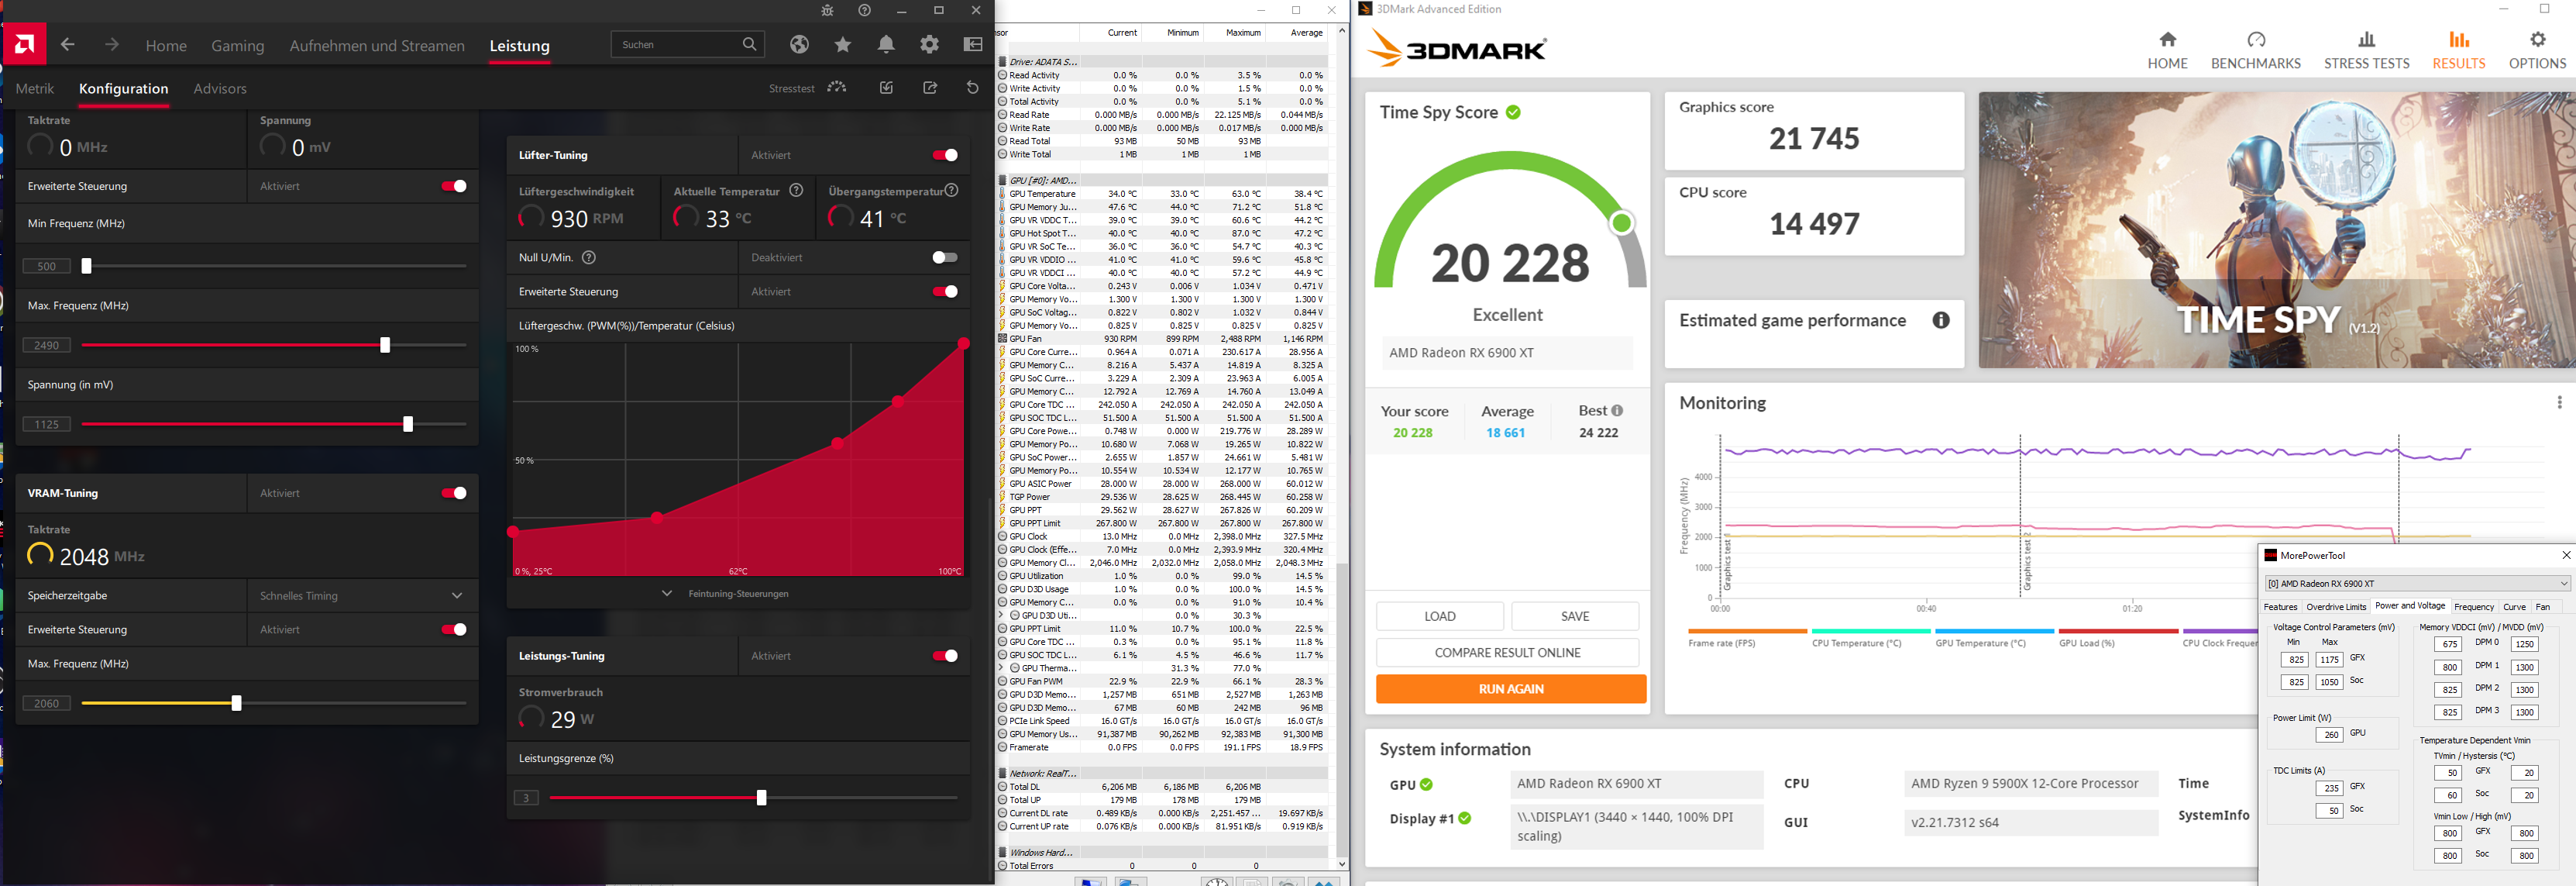Disable VRAM-Tuning toggle
The width and height of the screenshot is (2576, 886).
[454, 493]
